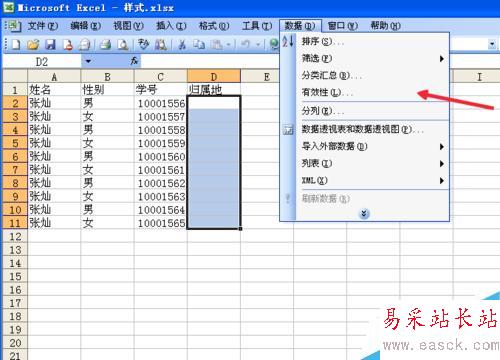Click the Cut scissors icon

click(182, 44)
